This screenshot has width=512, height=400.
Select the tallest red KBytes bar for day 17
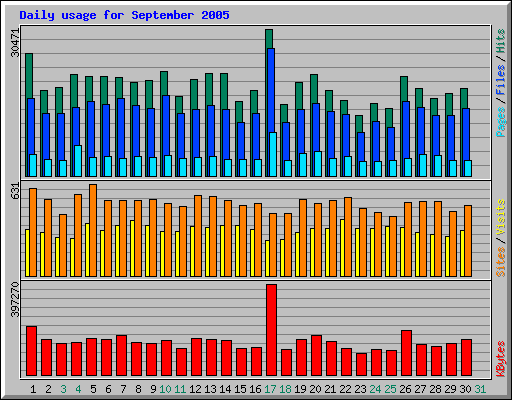[x=271, y=330]
